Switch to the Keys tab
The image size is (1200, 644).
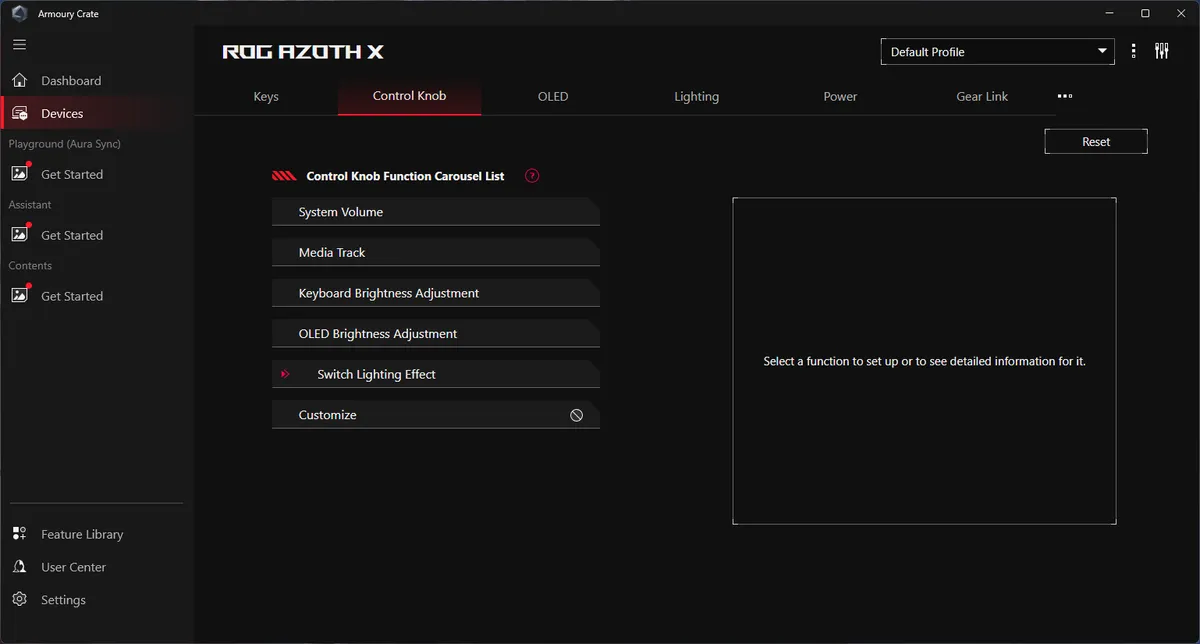(x=265, y=96)
